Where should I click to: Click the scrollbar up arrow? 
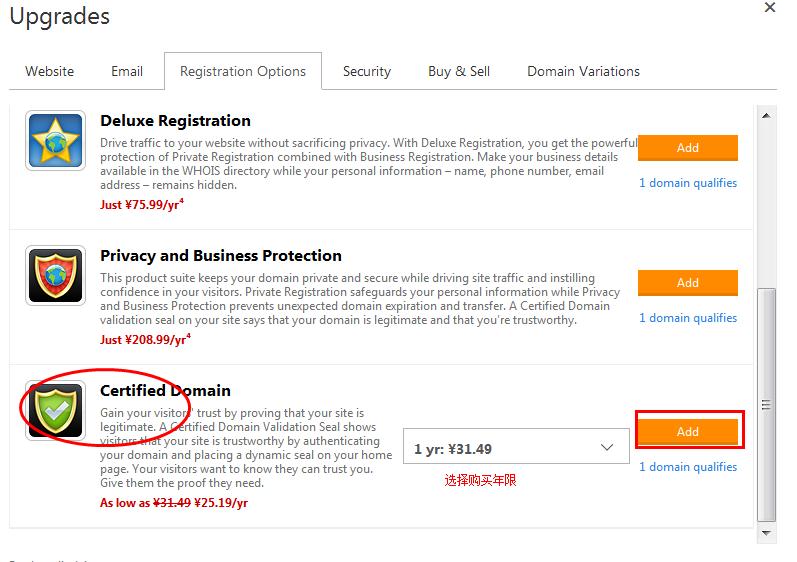pyautogui.click(x=766, y=115)
